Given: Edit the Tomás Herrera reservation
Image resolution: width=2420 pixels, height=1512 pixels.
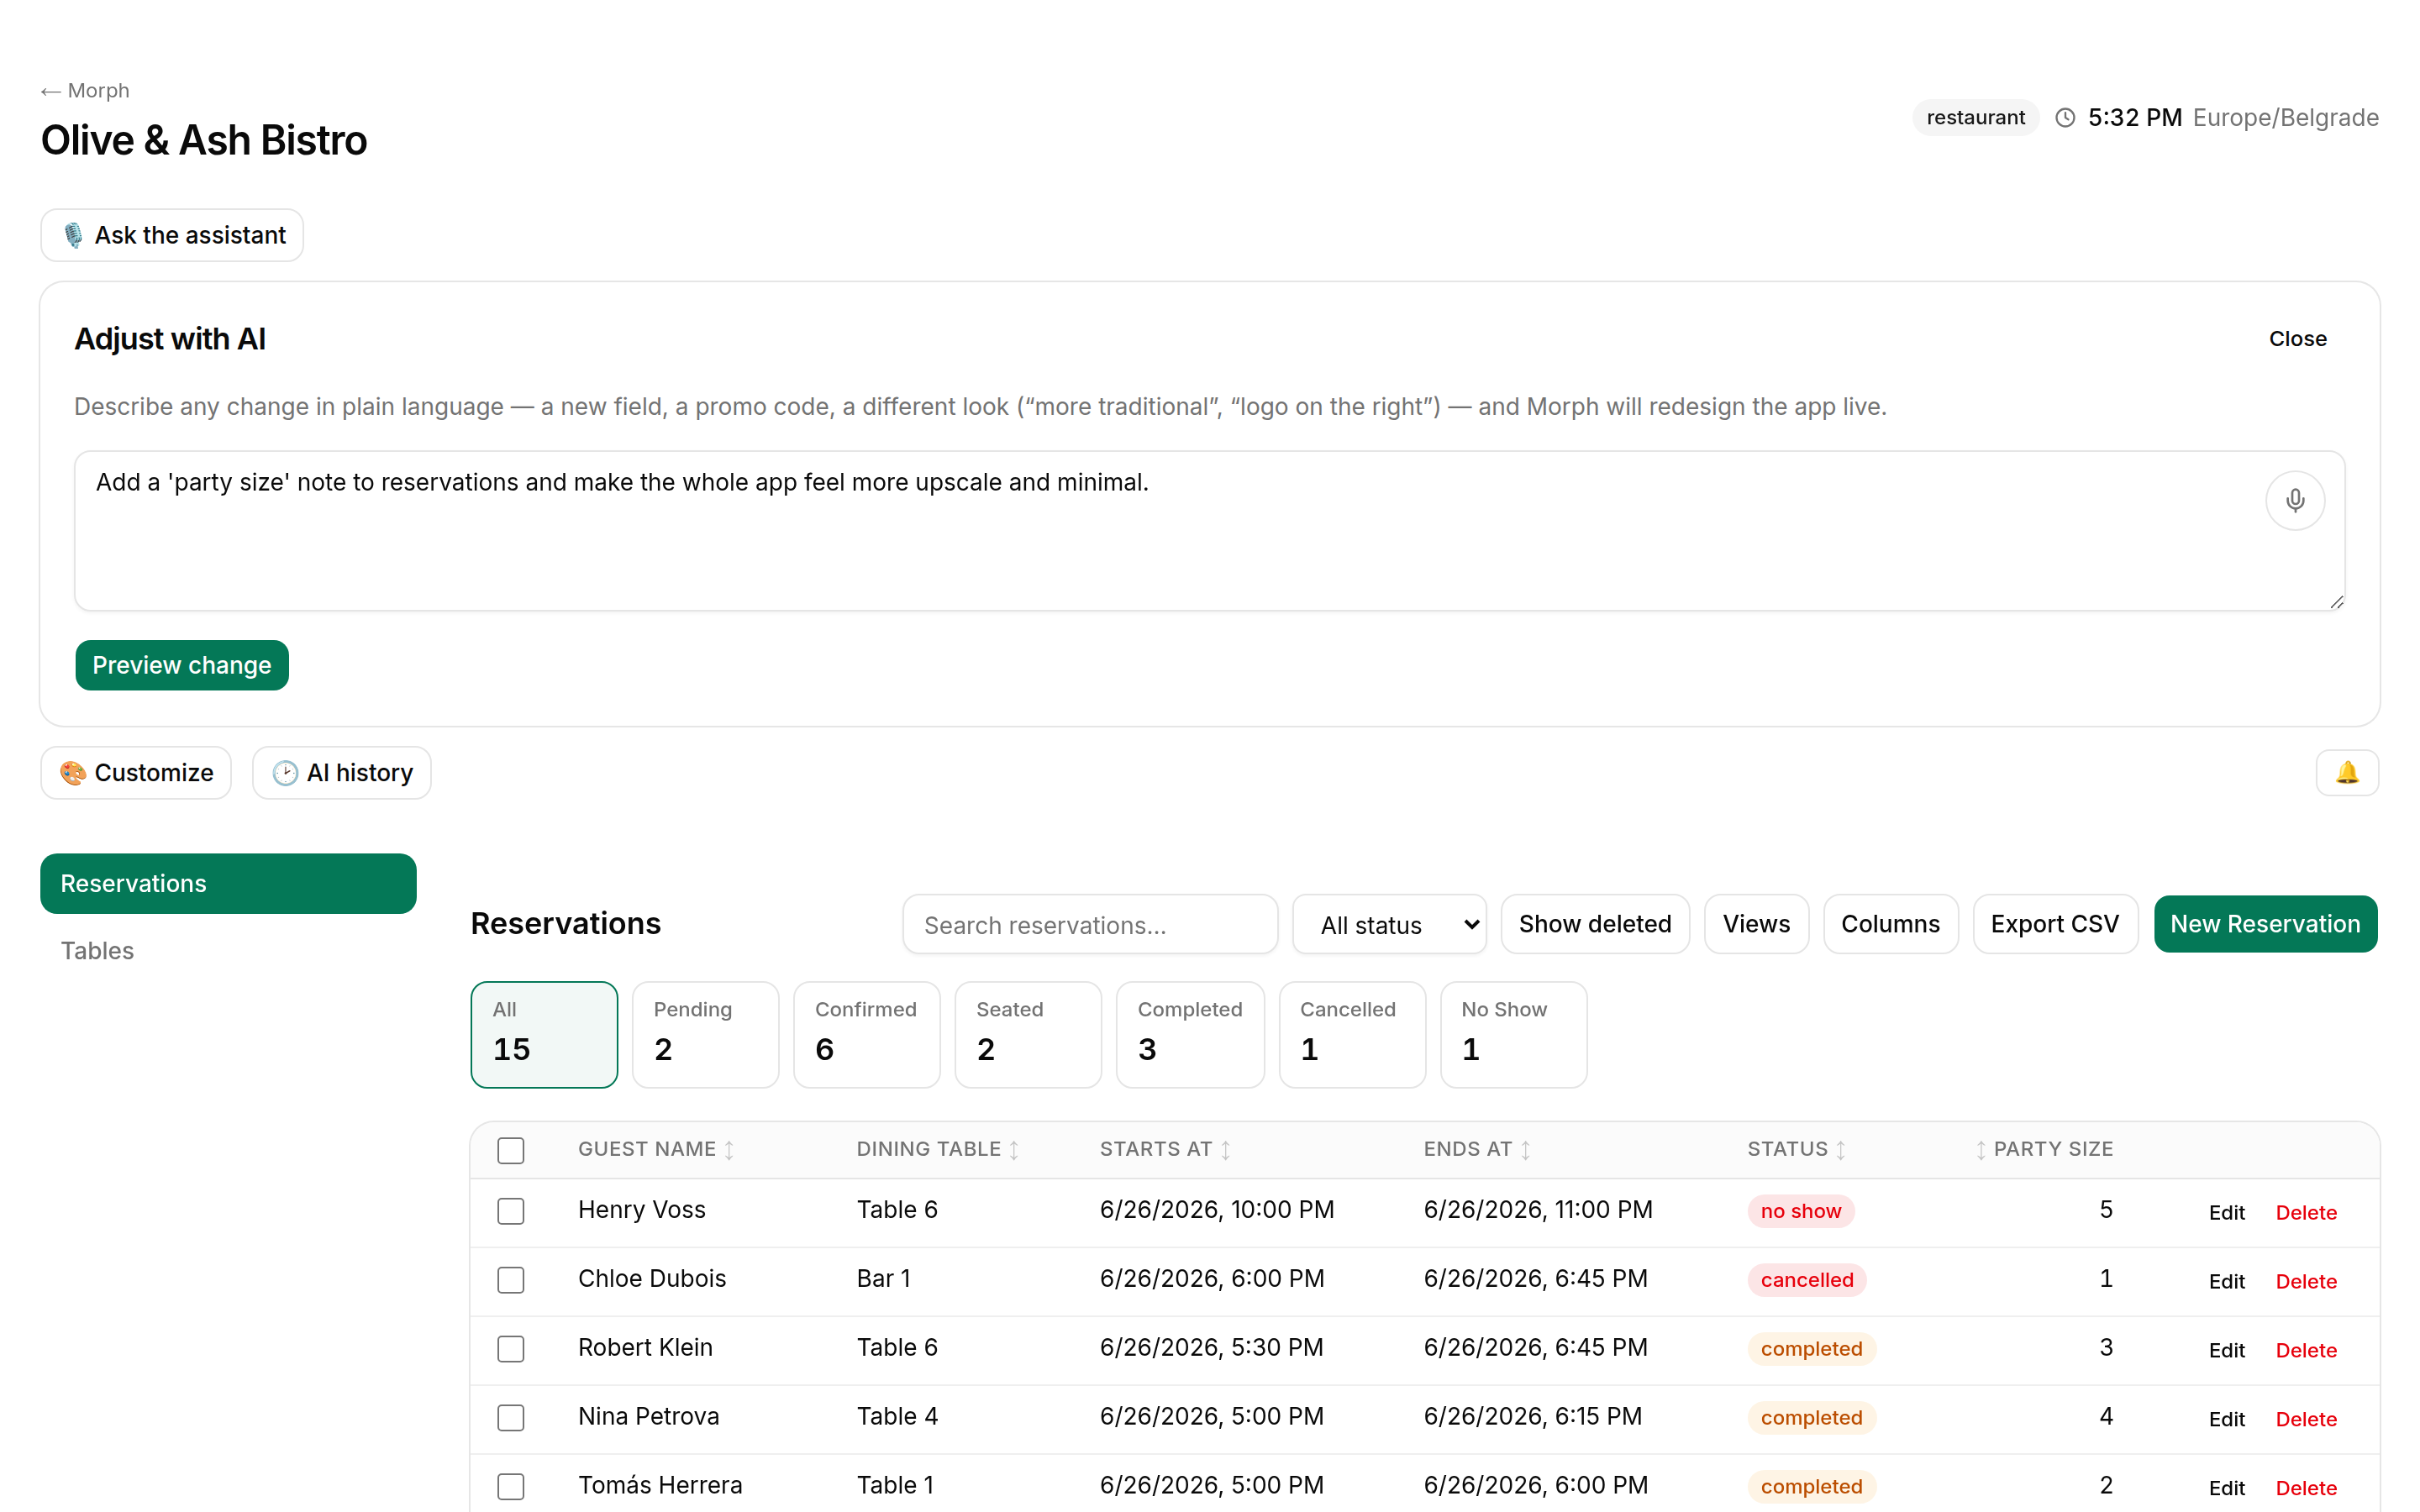Looking at the screenshot, I should 2226,1489.
